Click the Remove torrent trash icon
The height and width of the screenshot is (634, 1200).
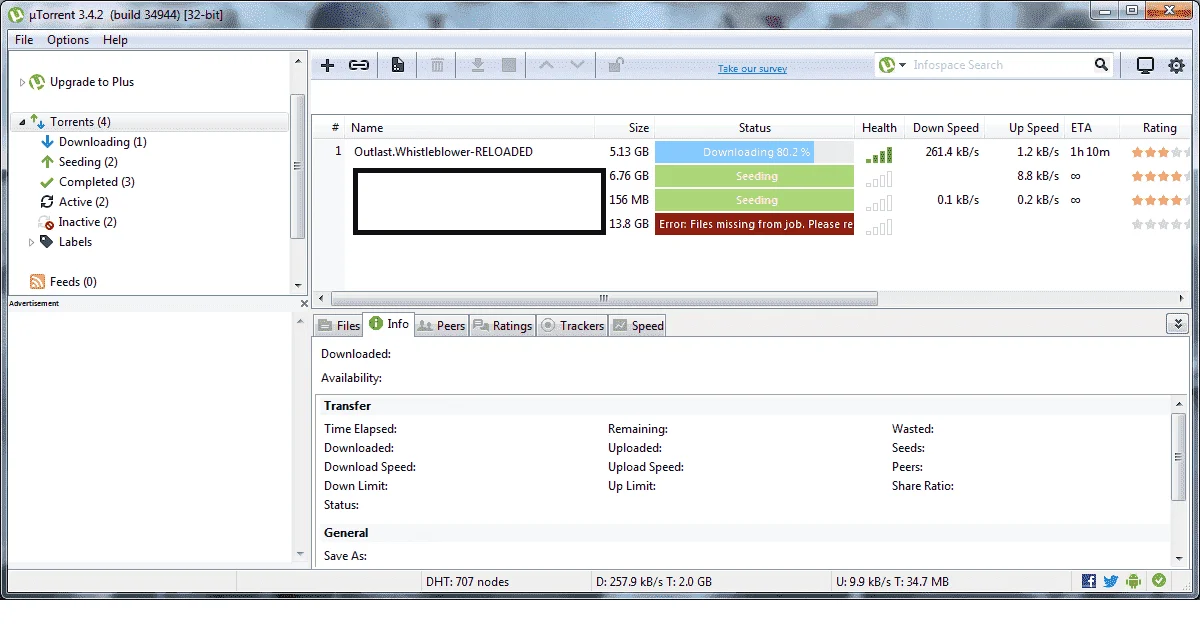pos(437,65)
